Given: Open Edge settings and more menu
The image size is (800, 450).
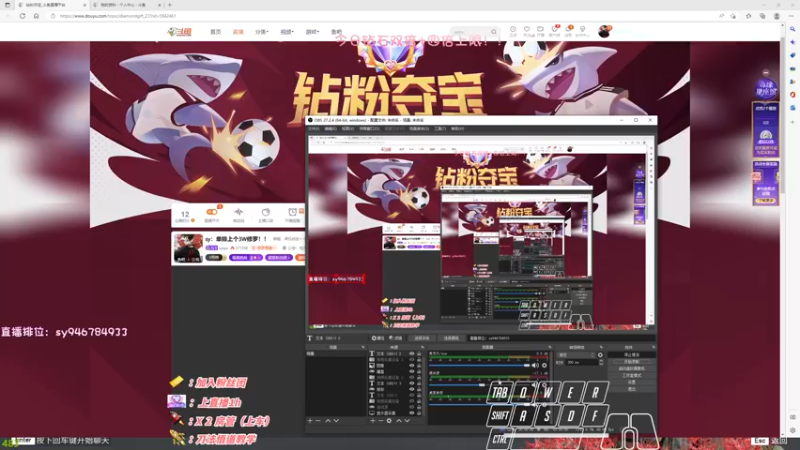Looking at the screenshot, I should pos(791,16).
